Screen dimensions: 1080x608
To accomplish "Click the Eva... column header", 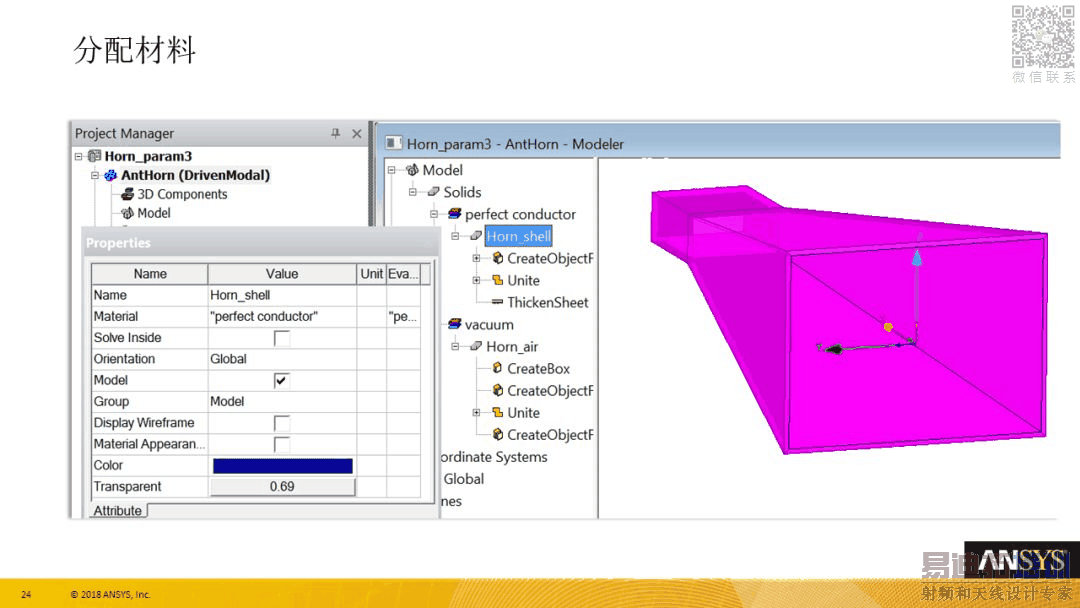I will (x=404, y=274).
